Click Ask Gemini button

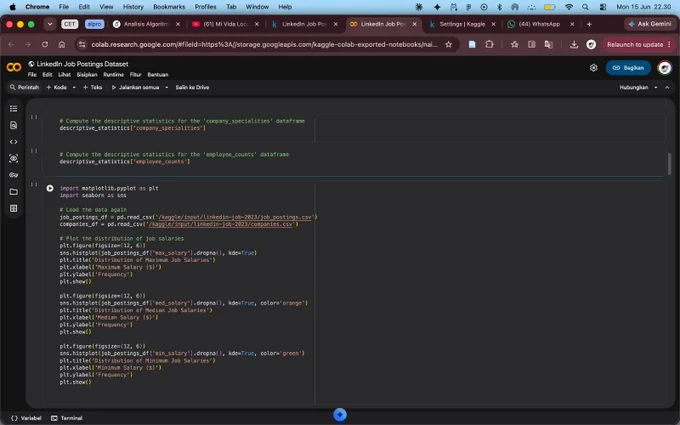pyautogui.click(x=650, y=24)
